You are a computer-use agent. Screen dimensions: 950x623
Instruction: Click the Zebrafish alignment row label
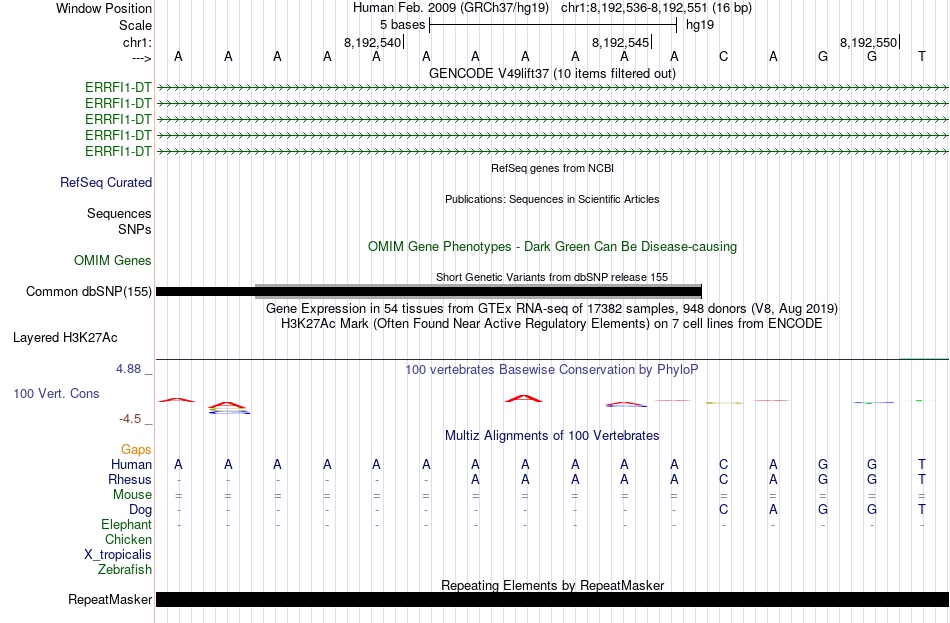(125, 570)
